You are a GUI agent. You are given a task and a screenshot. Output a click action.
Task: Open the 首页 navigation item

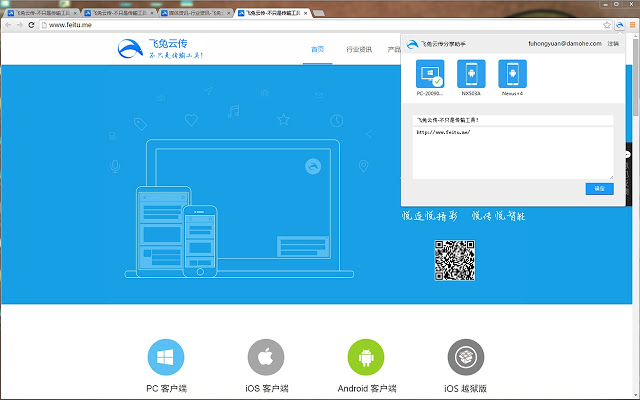[318, 49]
